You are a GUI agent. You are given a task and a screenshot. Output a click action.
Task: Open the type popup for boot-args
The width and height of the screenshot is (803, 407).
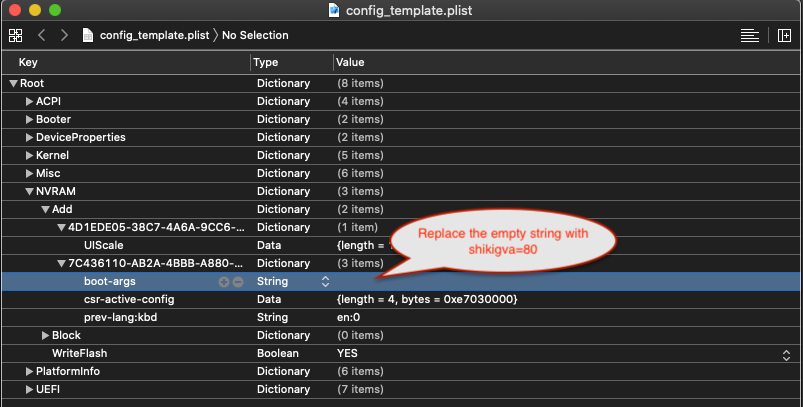pos(325,282)
